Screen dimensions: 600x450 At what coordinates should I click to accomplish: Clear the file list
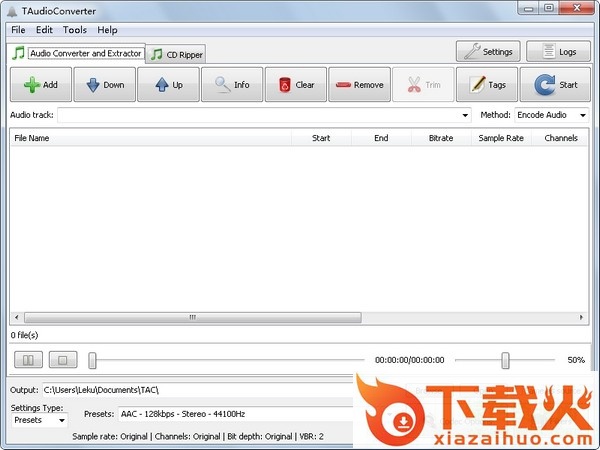296,85
